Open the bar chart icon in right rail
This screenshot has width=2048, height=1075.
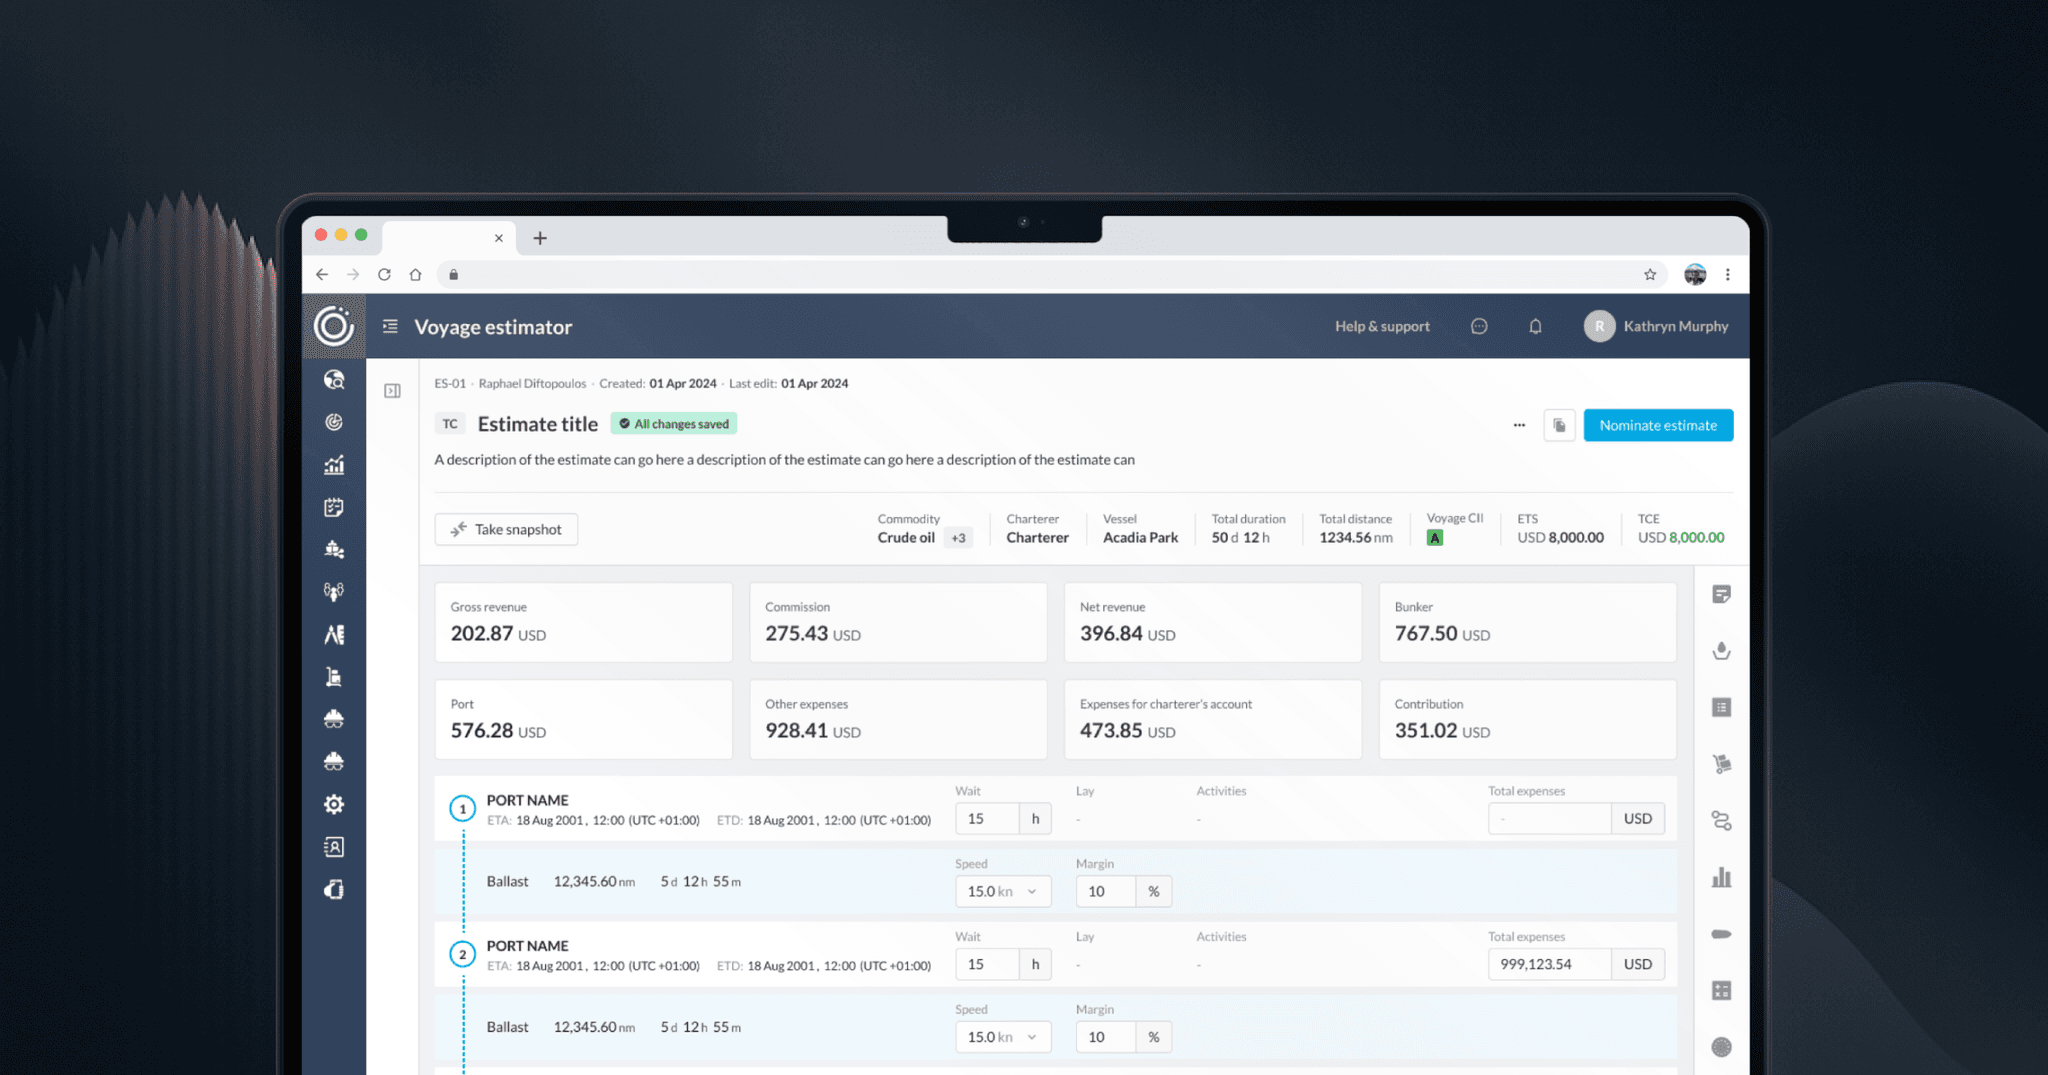pos(1721,877)
